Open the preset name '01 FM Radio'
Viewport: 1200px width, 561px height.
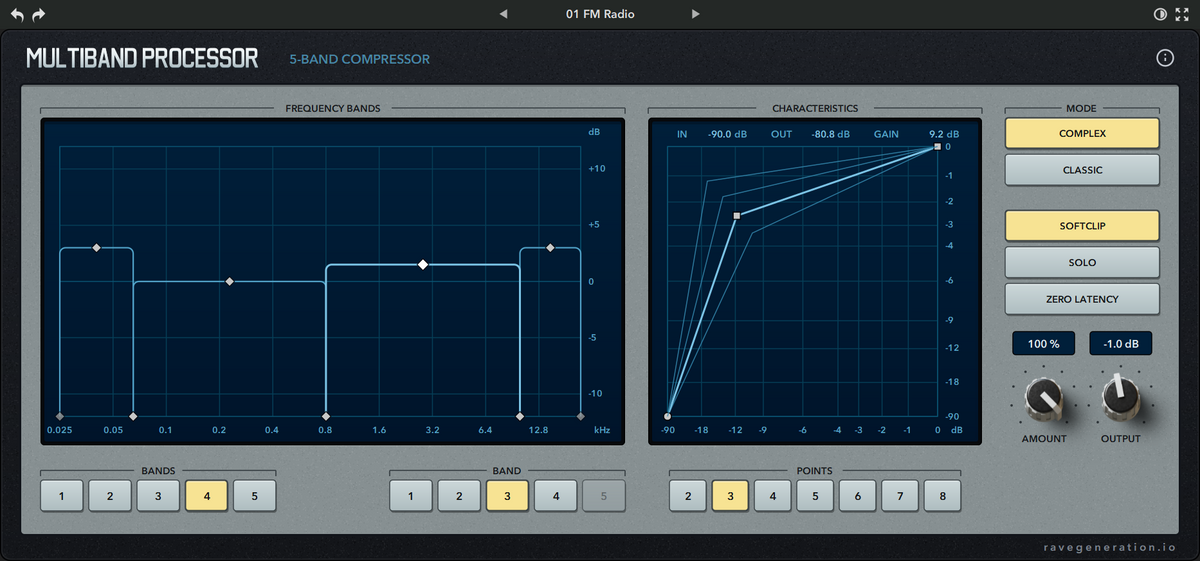(600, 14)
